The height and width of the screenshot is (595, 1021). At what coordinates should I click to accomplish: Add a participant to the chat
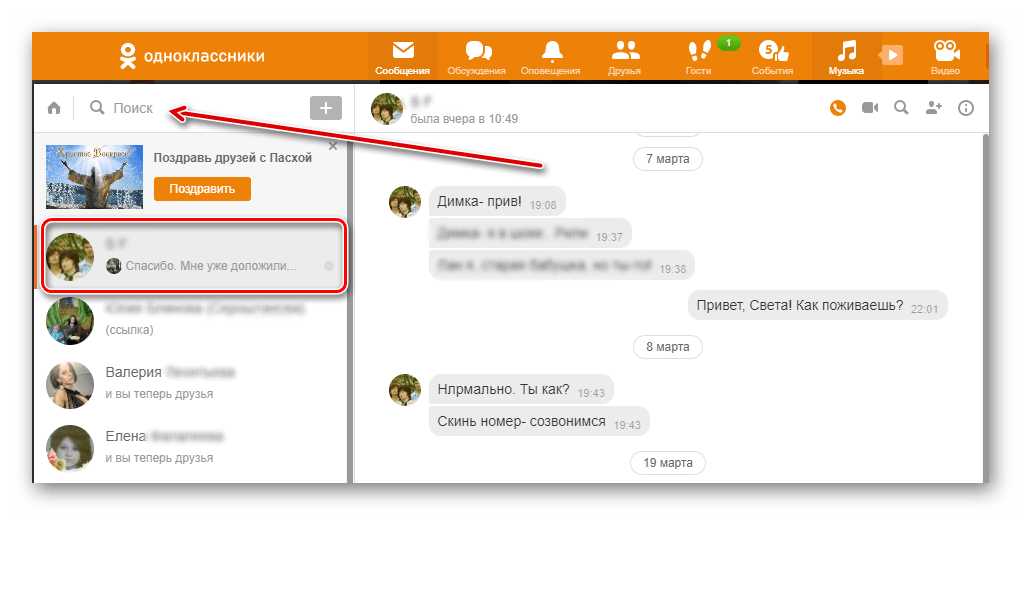(x=934, y=107)
